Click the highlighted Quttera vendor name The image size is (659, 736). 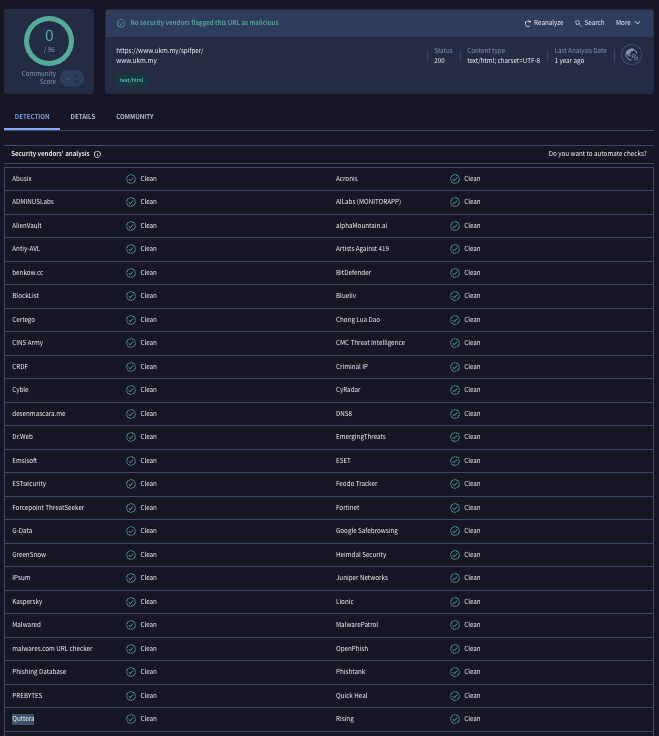click(23, 719)
